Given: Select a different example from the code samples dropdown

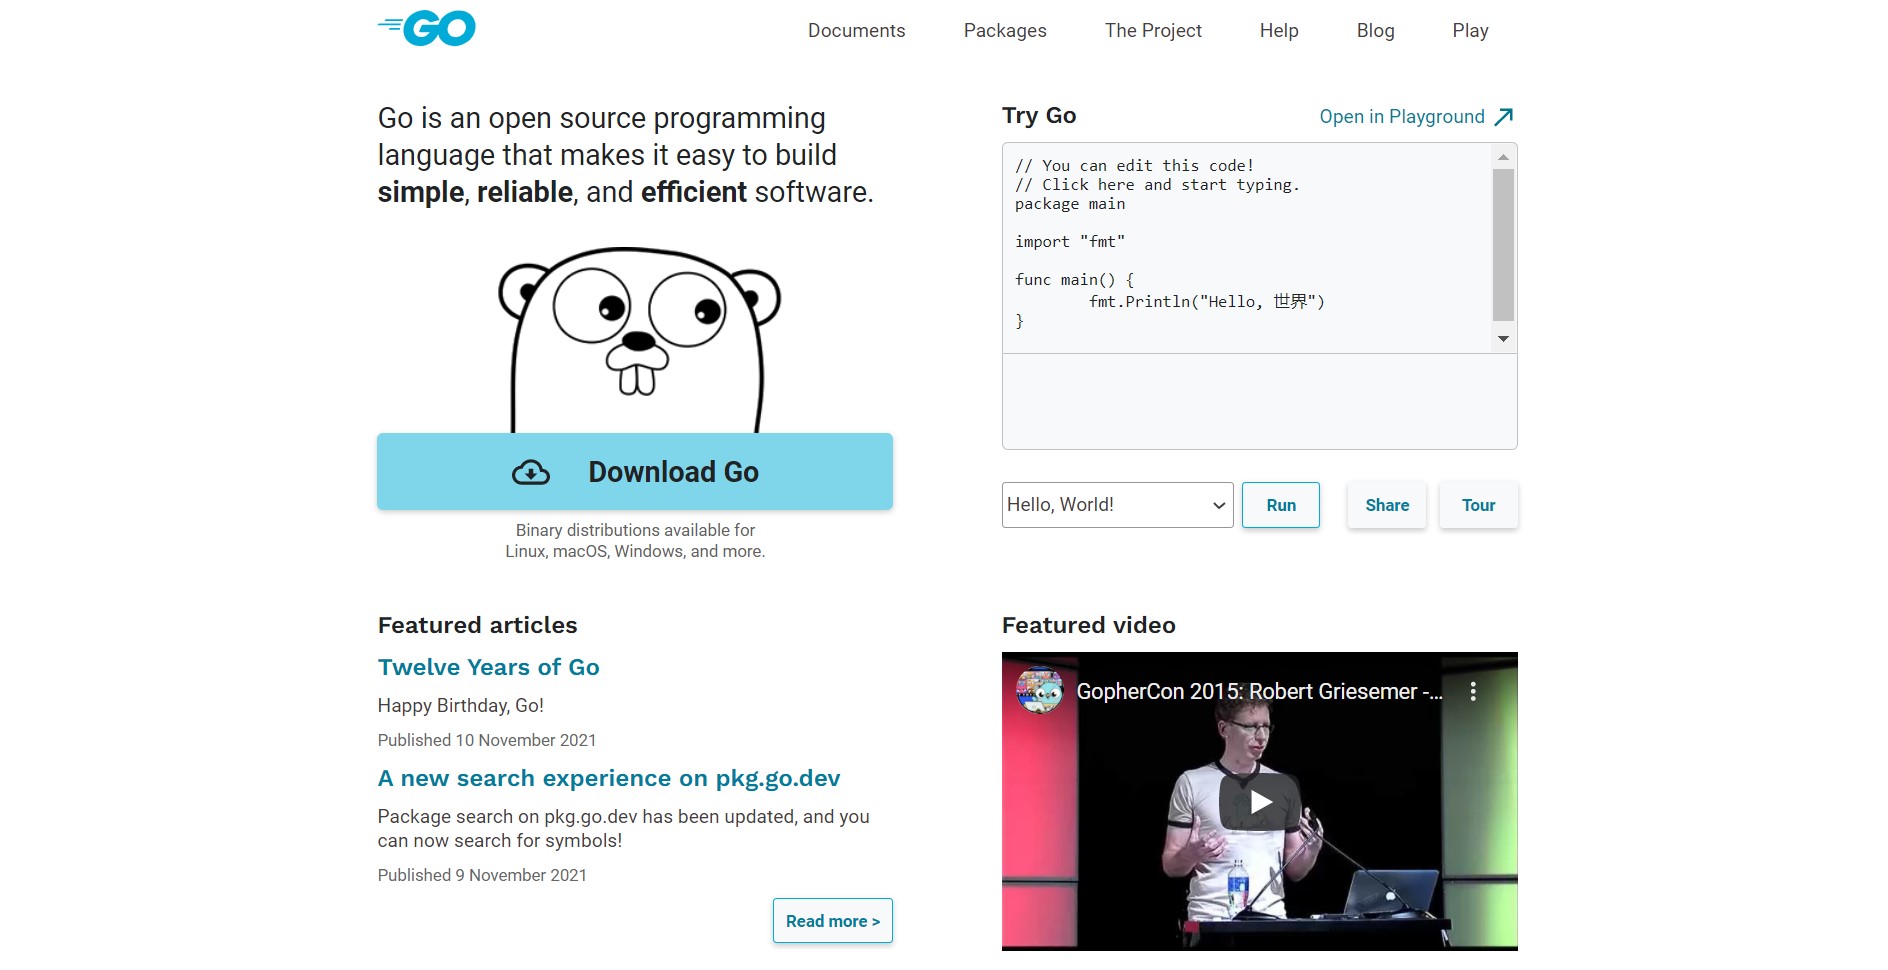Looking at the screenshot, I should pos(1116,505).
